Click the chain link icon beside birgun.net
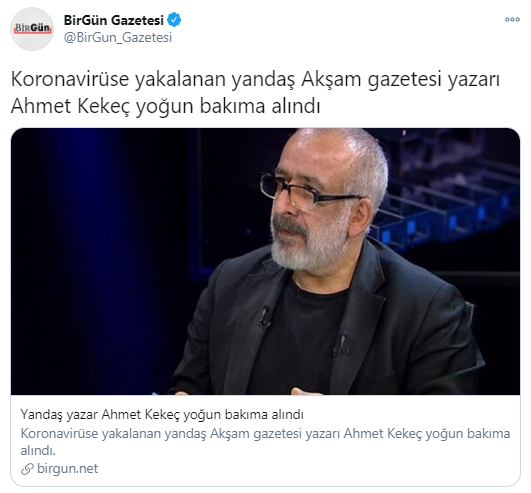Viewport: 531px width, 493px height. pos(27,469)
